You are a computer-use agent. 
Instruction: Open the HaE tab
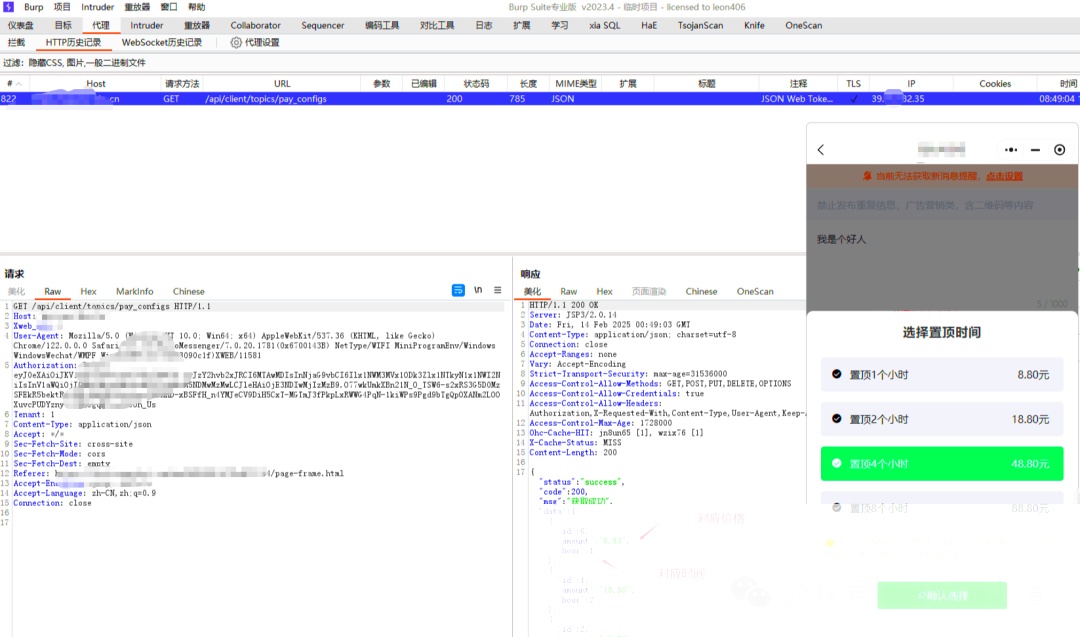(x=649, y=25)
